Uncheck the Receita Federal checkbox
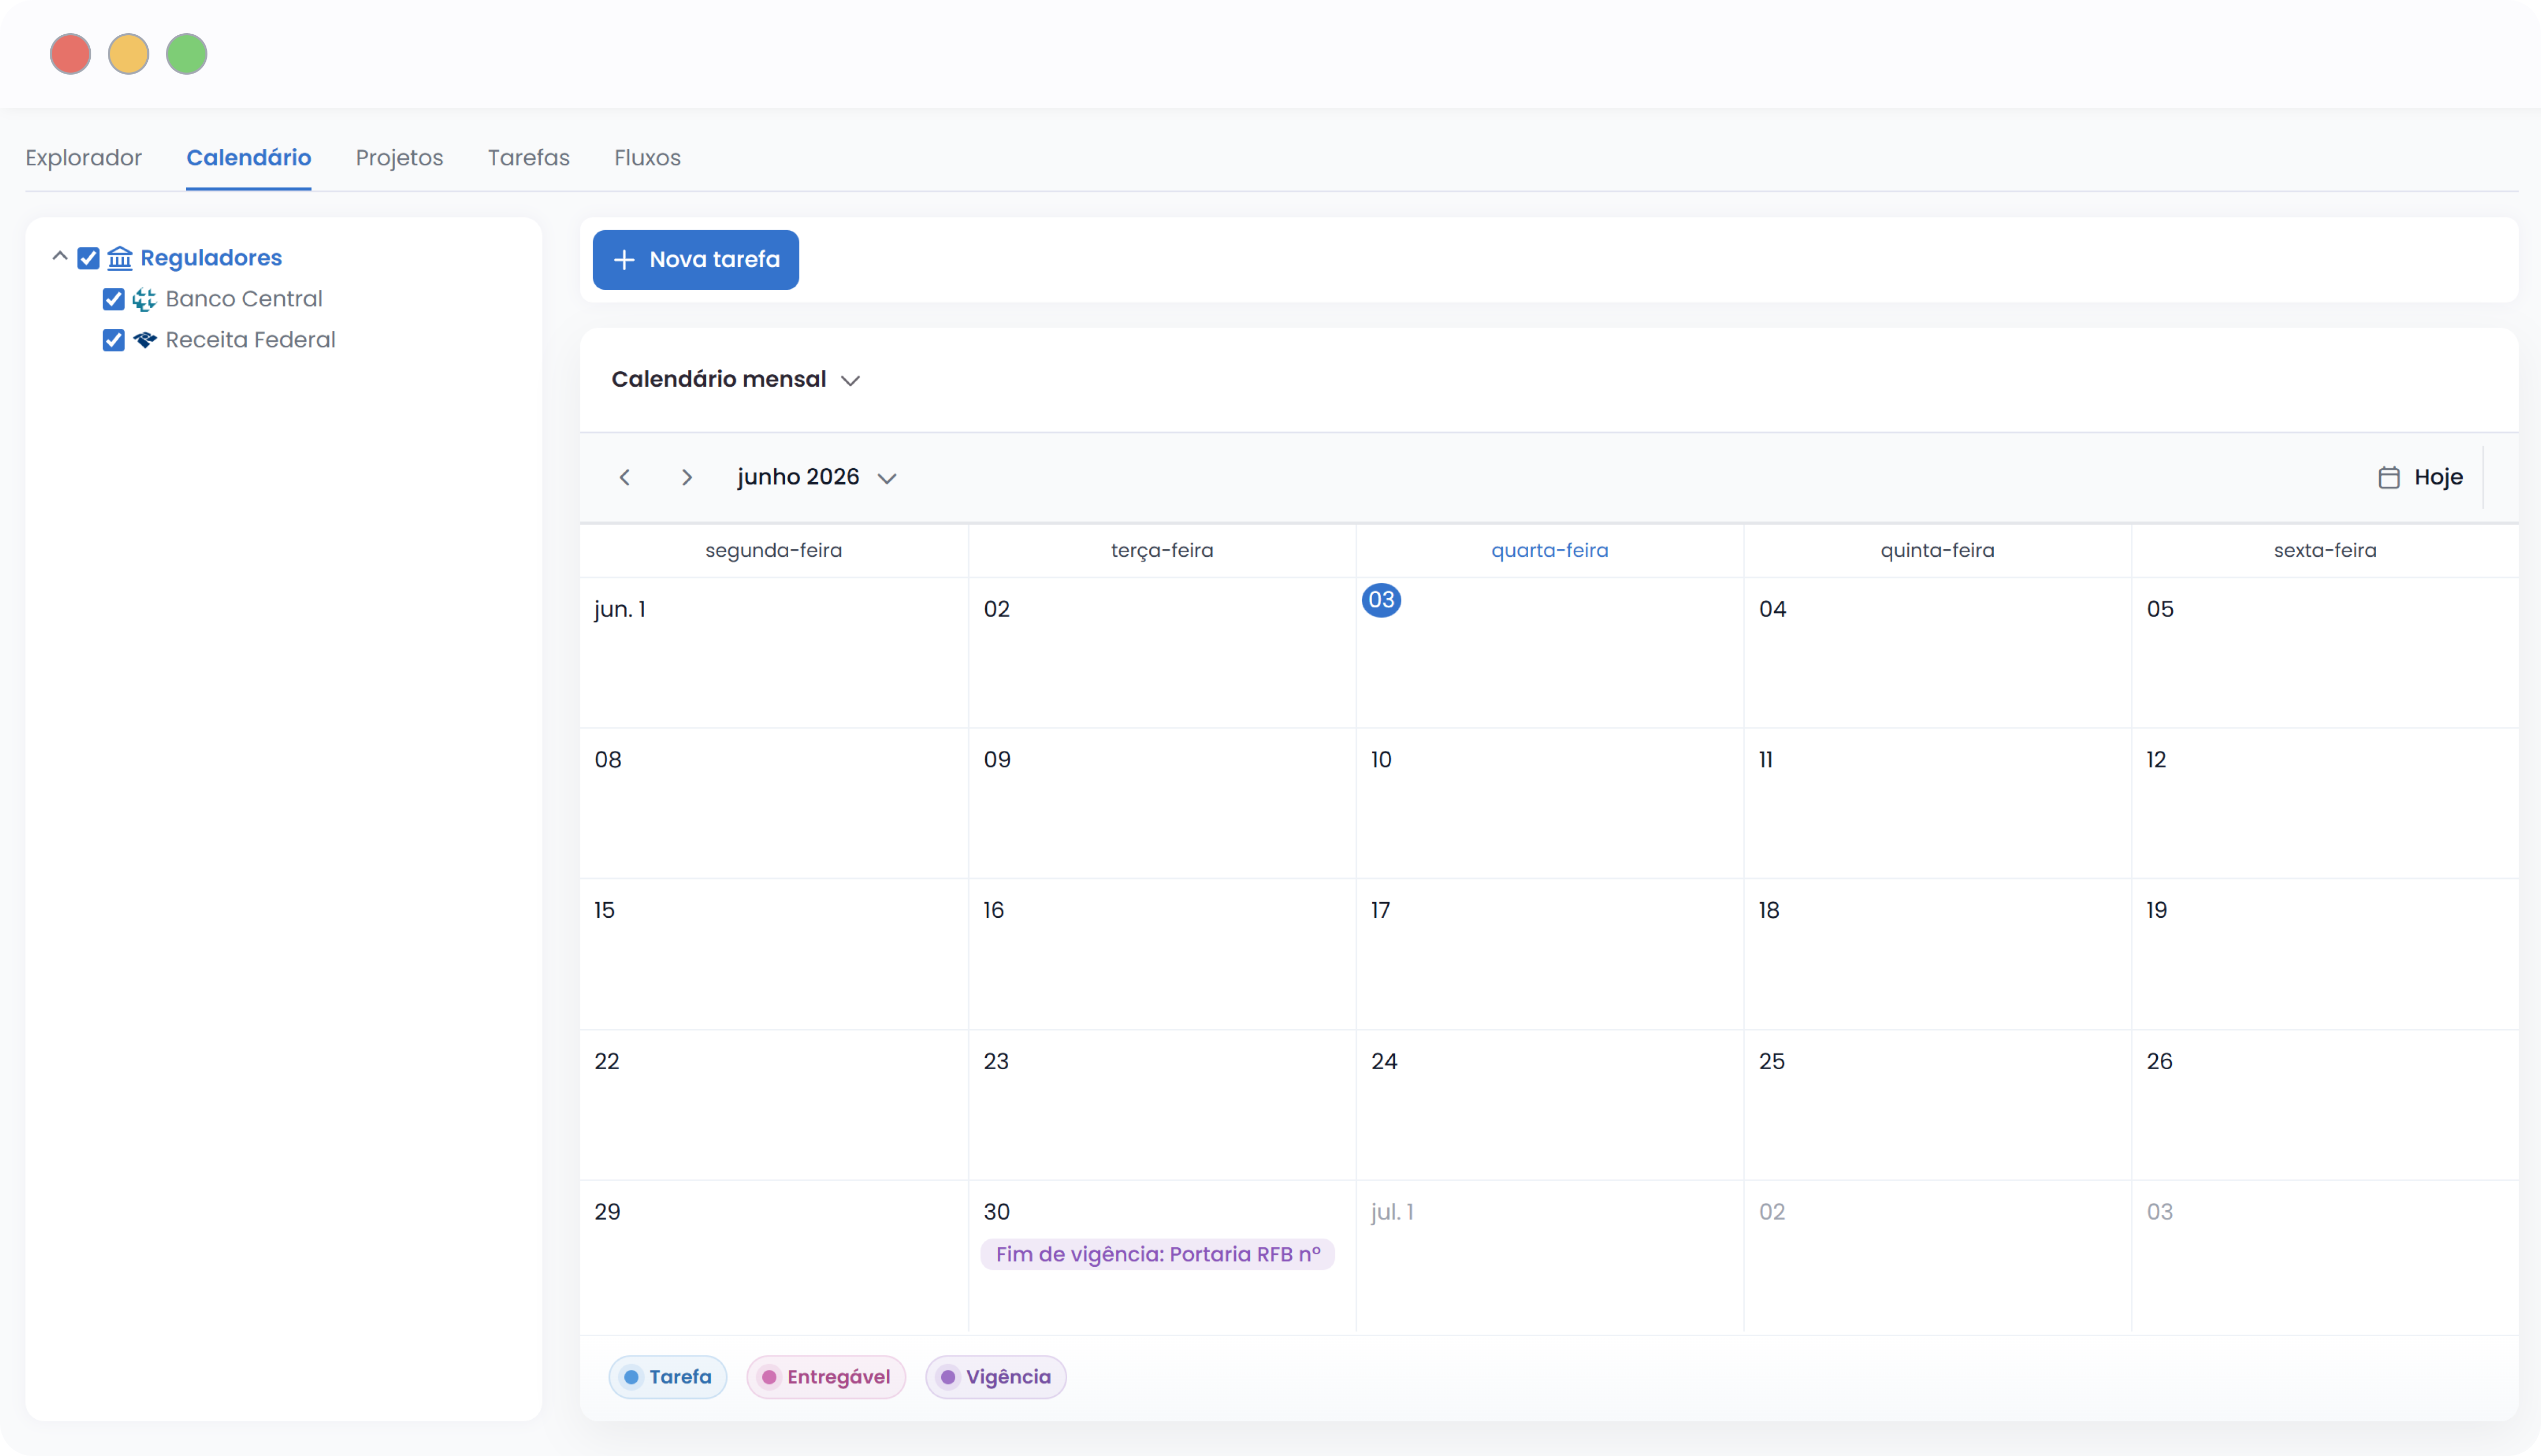The image size is (2541, 1456). pos(114,340)
